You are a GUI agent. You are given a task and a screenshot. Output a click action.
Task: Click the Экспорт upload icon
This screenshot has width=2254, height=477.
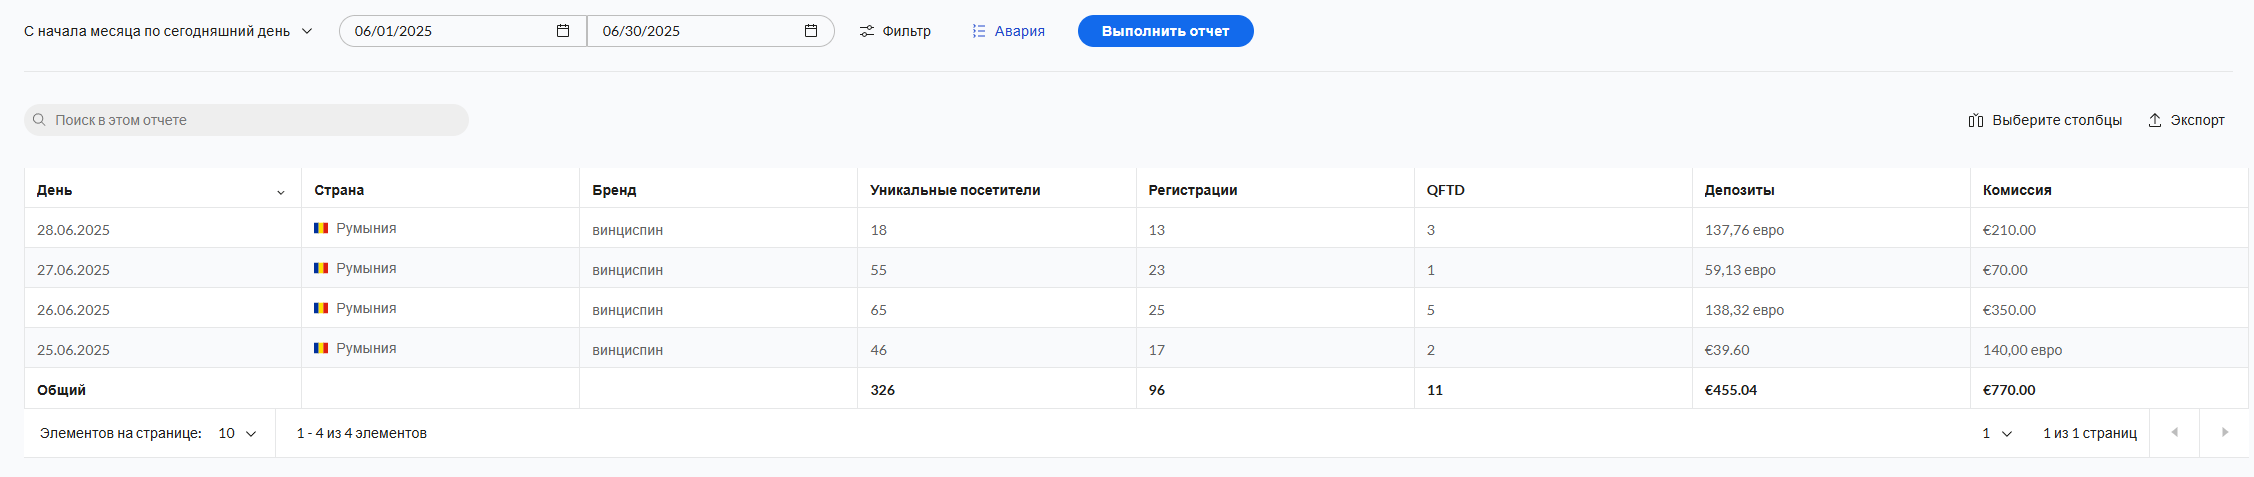coord(2155,120)
